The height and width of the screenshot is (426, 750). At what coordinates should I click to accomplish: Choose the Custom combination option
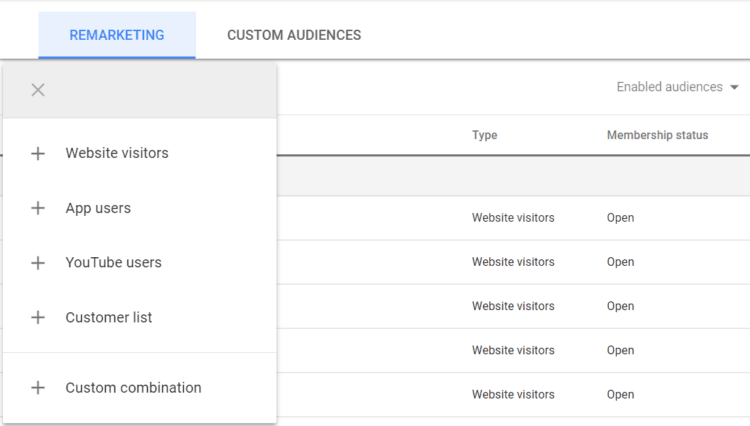(x=133, y=388)
